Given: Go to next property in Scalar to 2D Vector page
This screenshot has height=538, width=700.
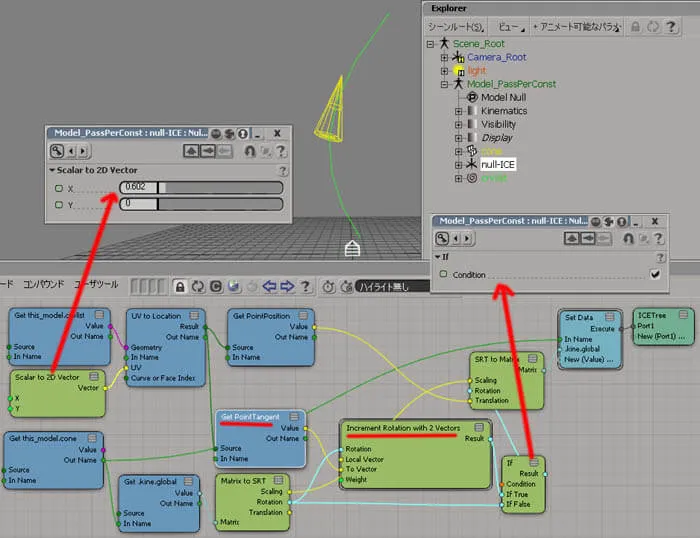Looking at the screenshot, I should click(x=83, y=151).
